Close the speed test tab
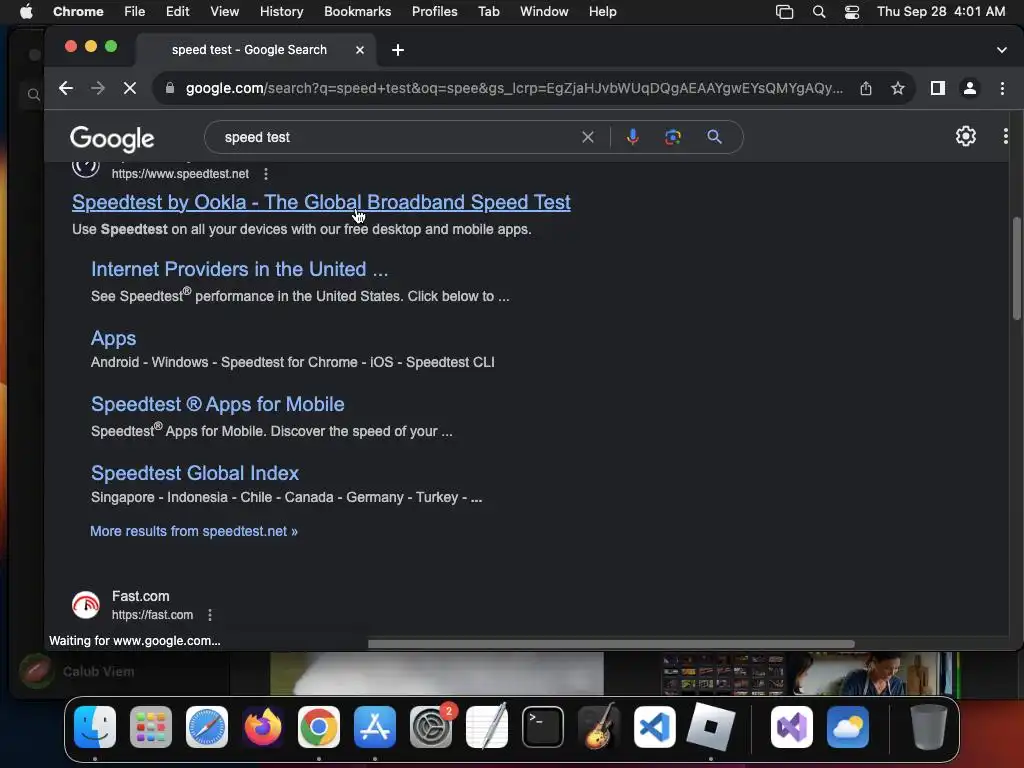 coord(360,50)
